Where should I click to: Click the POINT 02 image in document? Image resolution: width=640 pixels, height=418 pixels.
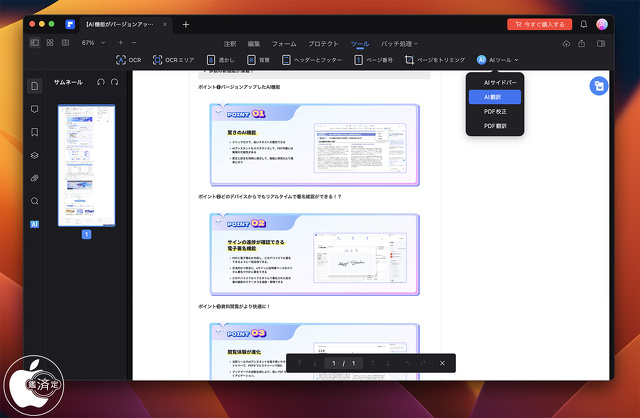coord(315,254)
